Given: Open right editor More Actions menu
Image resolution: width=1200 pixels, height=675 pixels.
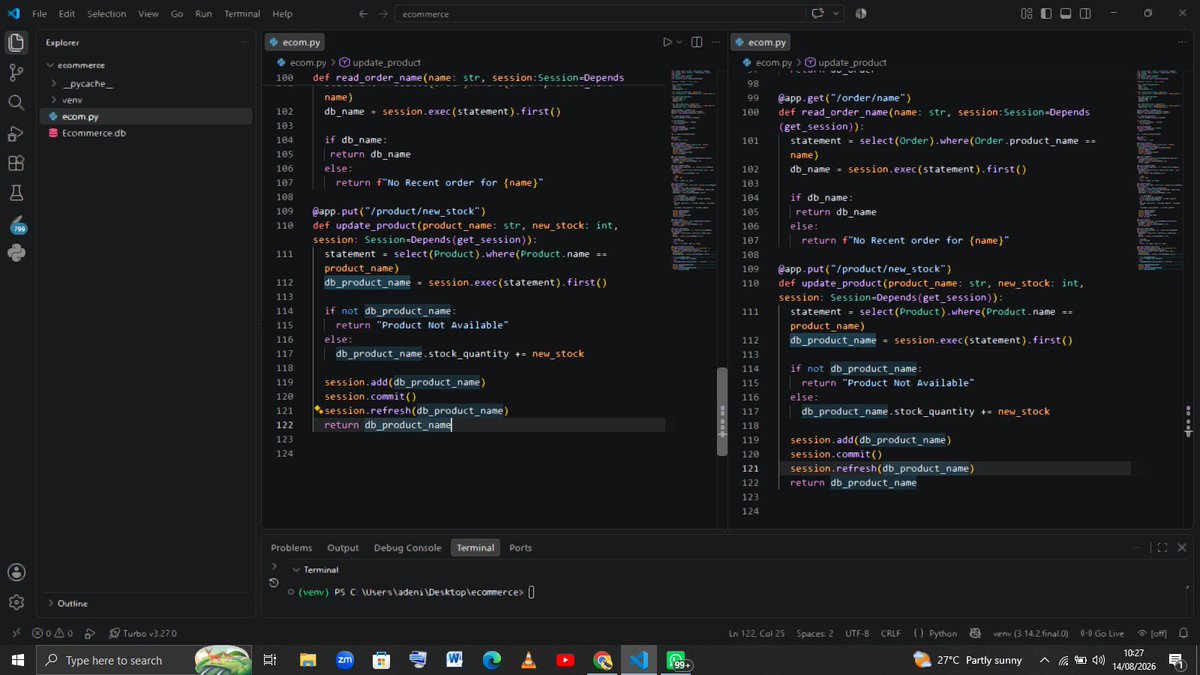Looking at the screenshot, I should coord(1183,42).
